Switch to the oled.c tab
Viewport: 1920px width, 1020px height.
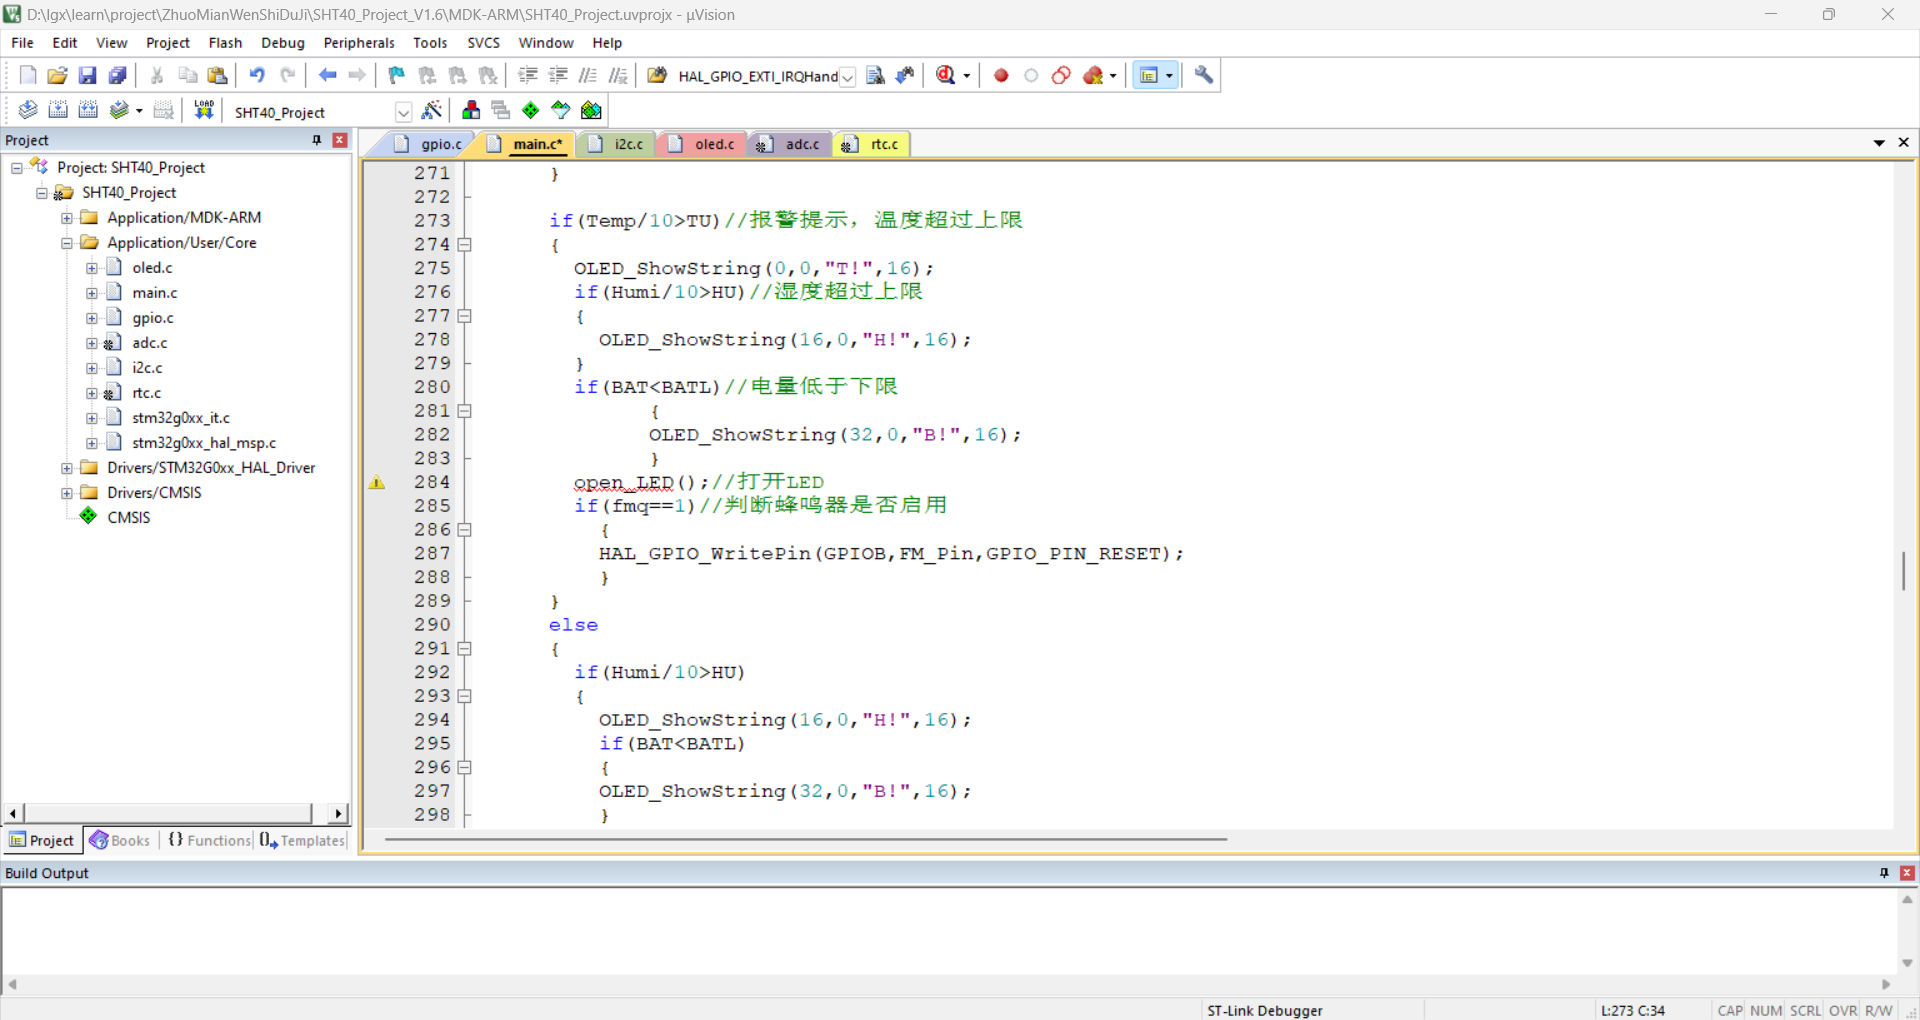[x=703, y=144]
